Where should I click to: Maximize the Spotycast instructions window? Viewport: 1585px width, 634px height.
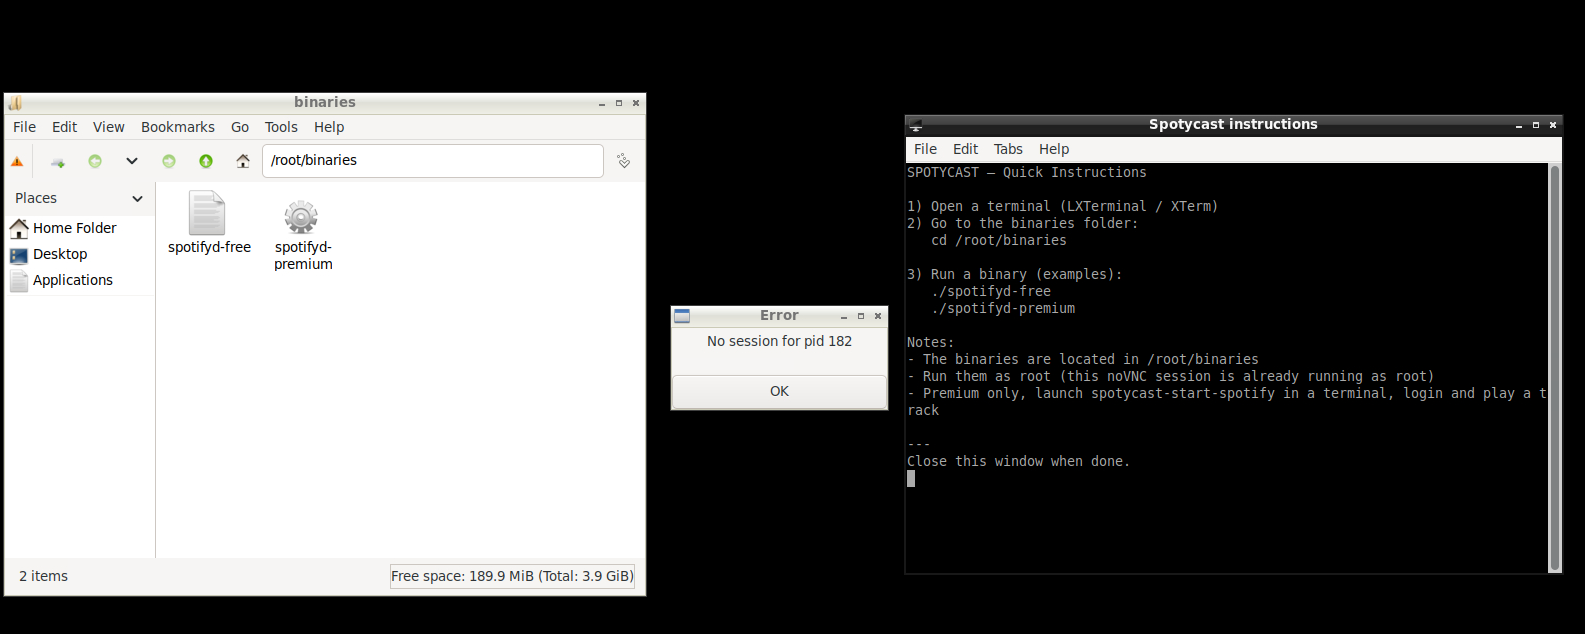click(1536, 125)
